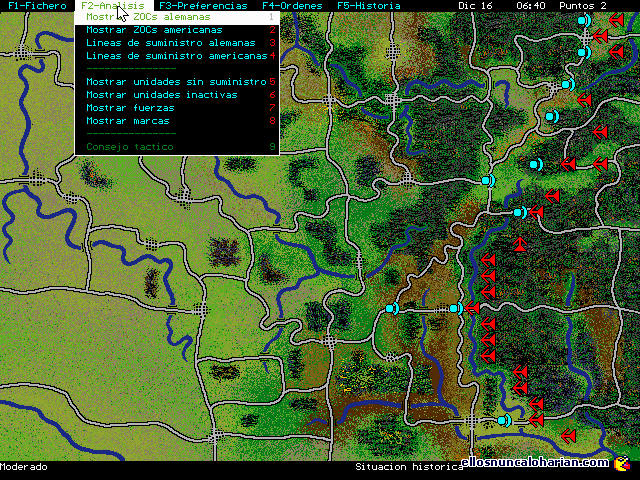Select the westernmost cyan American unit
The height and width of the screenshot is (480, 640).
(x=392, y=309)
